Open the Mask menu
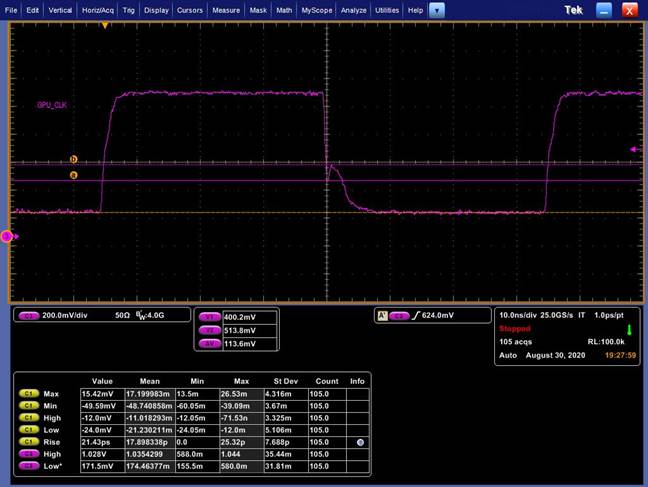Image resolution: width=648 pixels, height=487 pixels. pos(258,10)
